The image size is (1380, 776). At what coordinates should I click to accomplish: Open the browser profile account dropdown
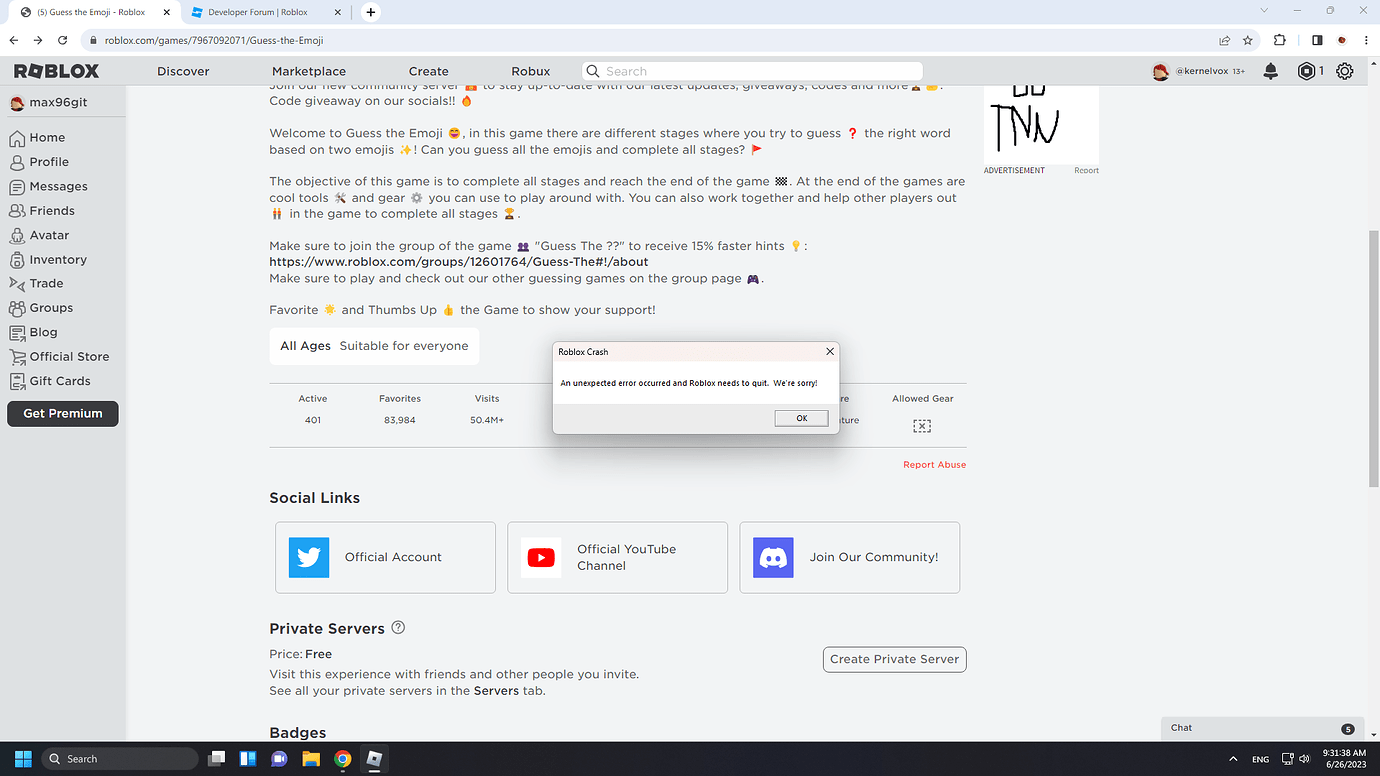1341,40
